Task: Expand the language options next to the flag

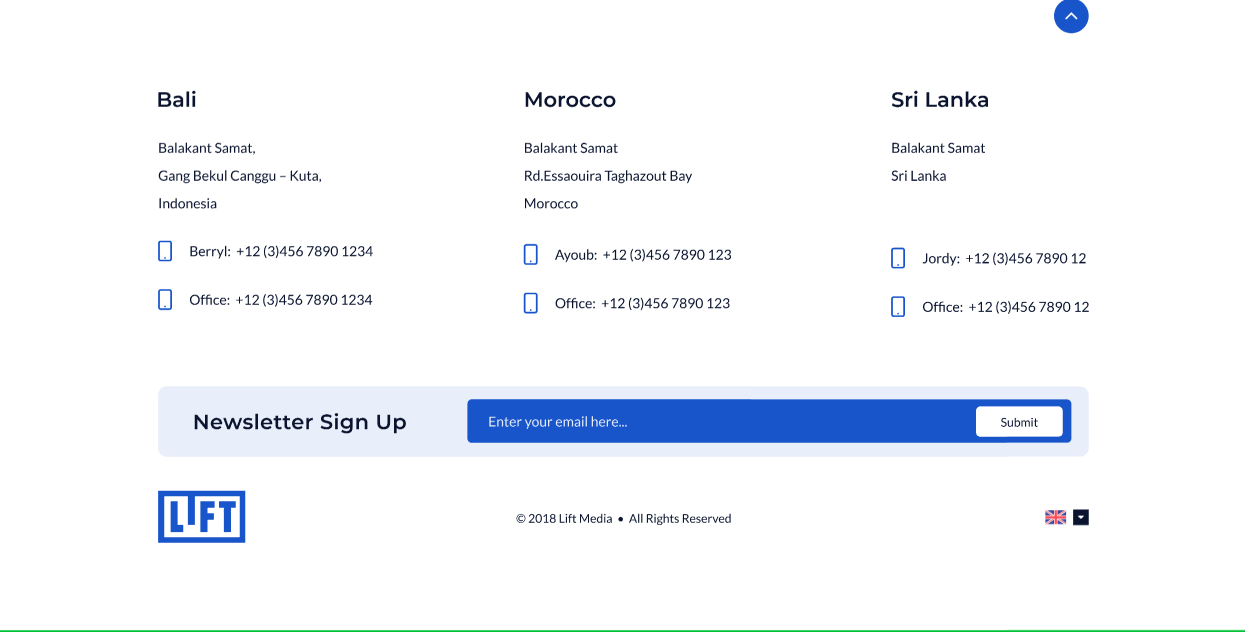Action: coord(1080,517)
